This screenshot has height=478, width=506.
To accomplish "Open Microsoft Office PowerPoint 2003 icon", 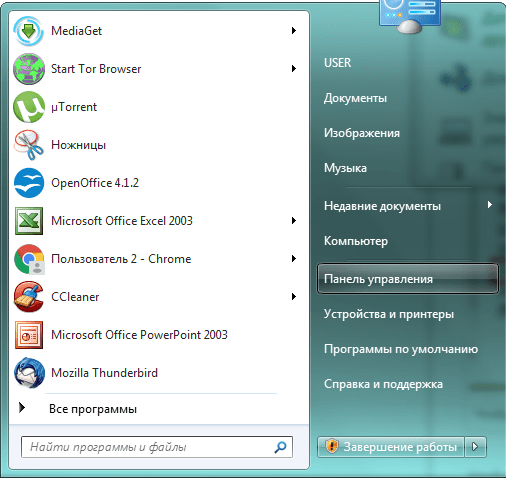I will (29, 335).
